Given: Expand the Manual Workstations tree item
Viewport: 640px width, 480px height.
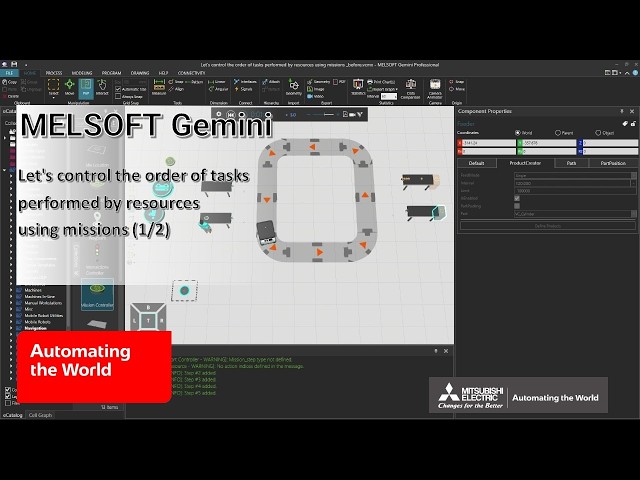Looking at the screenshot, I should coord(11,303).
